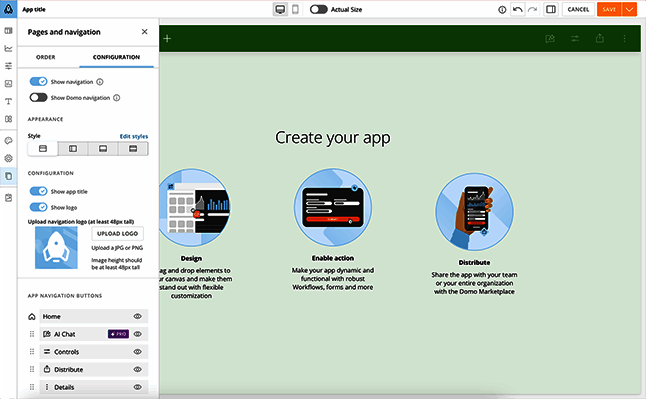This screenshot has width=646, height=399.
Task: Open the theme palette sidebar icon
Action: coord(8,141)
